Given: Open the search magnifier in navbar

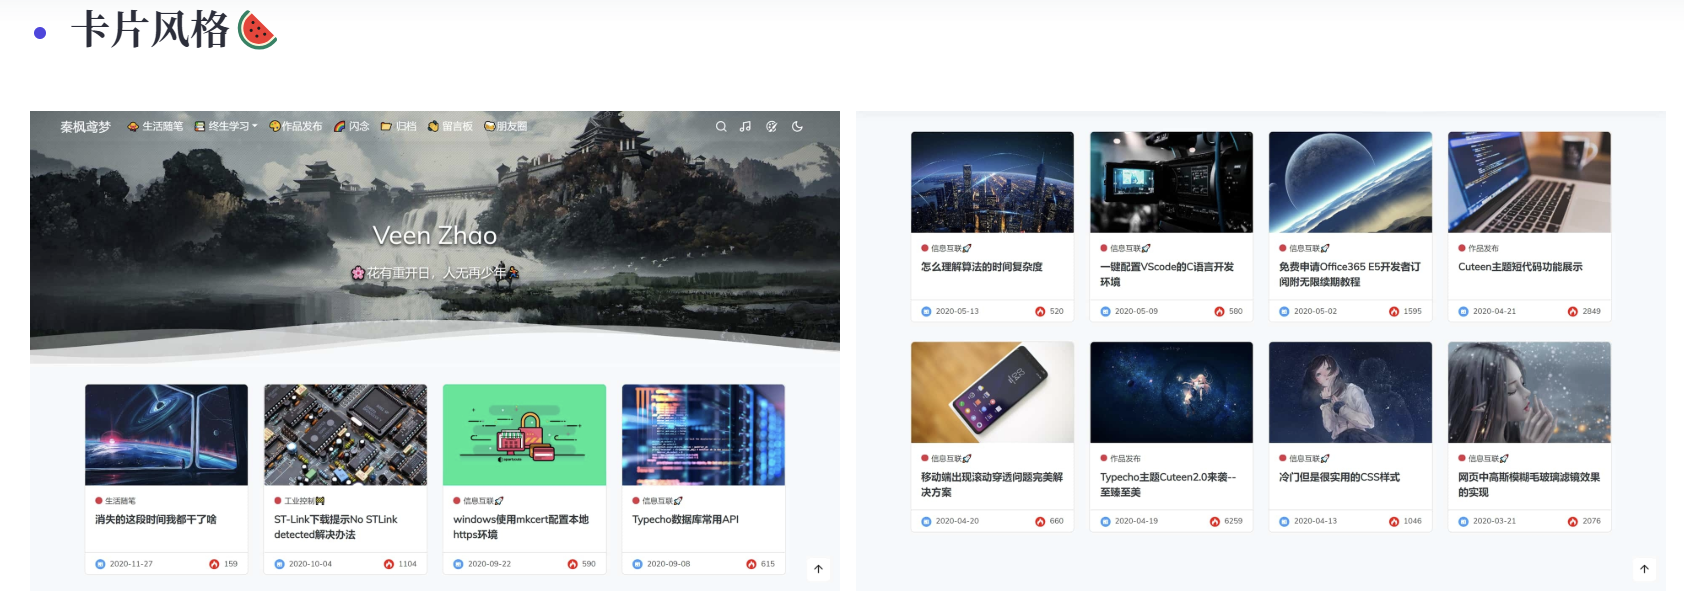Looking at the screenshot, I should click(x=721, y=127).
